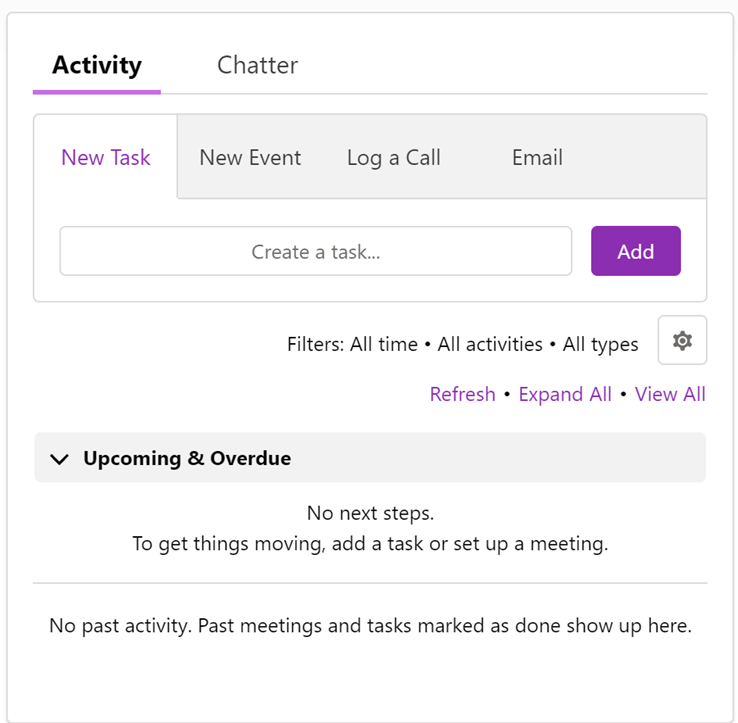Click the add a task or meeting hint

(x=370, y=544)
